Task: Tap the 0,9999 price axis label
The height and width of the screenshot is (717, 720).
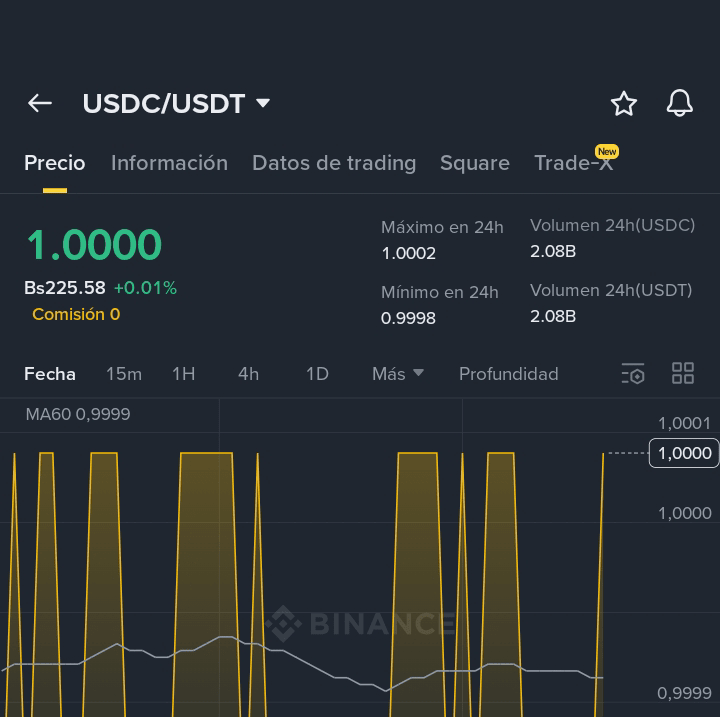Action: (684, 693)
